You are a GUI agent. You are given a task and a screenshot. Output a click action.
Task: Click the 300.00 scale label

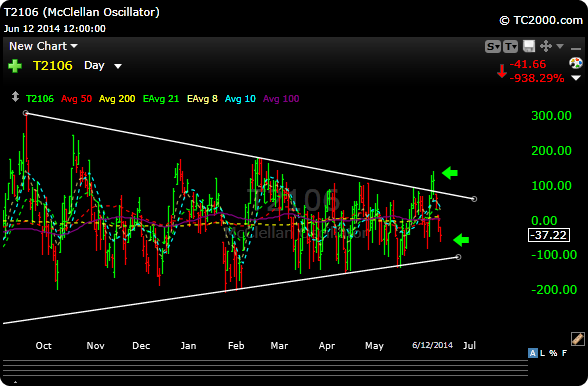coord(551,116)
